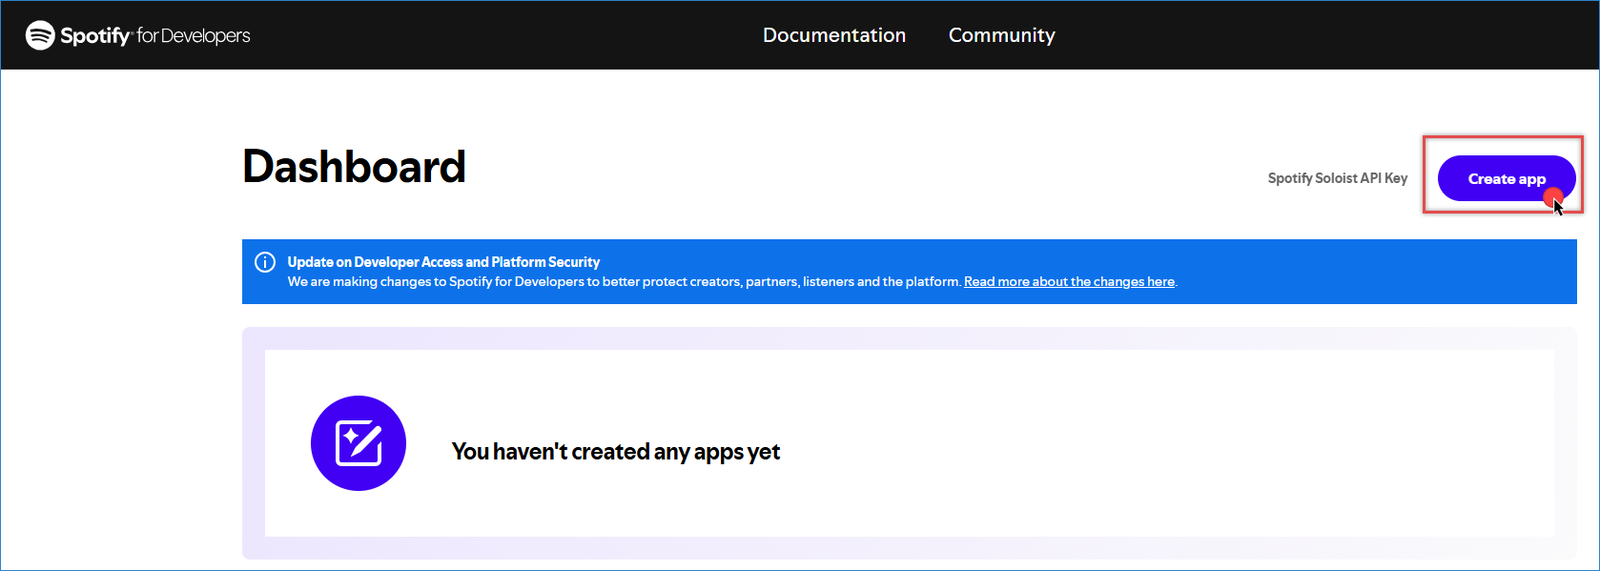
Task: Click the Dashboard heading
Action: tap(354, 167)
